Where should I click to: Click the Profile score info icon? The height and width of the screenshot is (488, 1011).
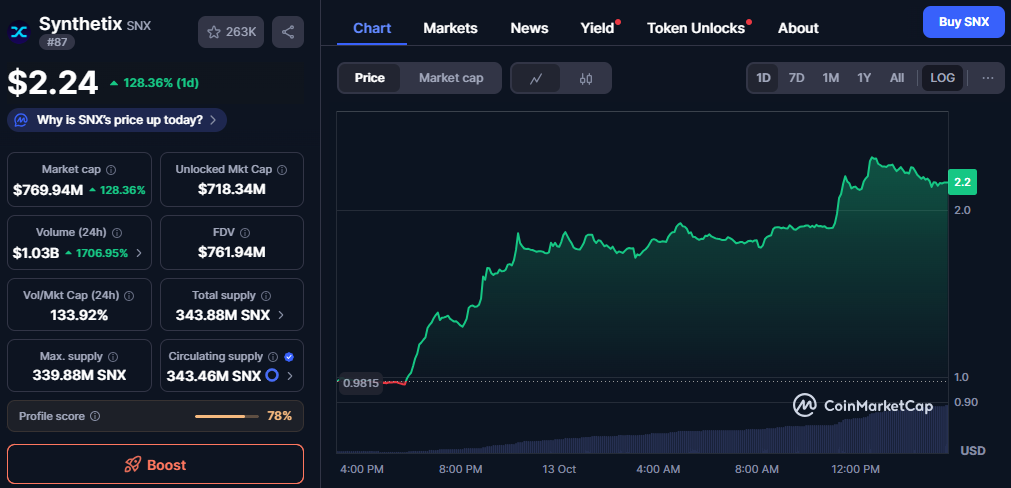coord(95,415)
